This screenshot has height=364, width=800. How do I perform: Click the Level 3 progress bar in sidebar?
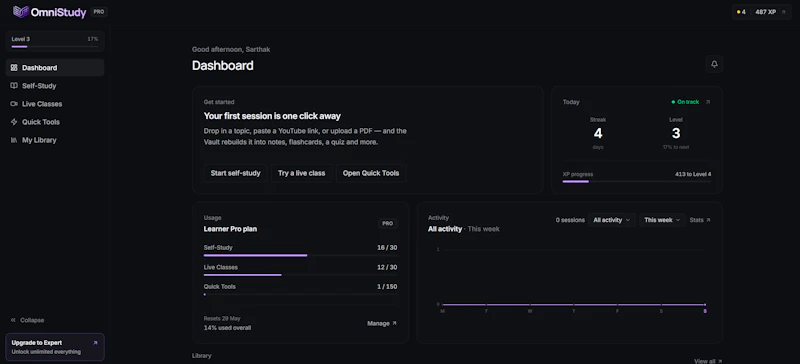55,46
